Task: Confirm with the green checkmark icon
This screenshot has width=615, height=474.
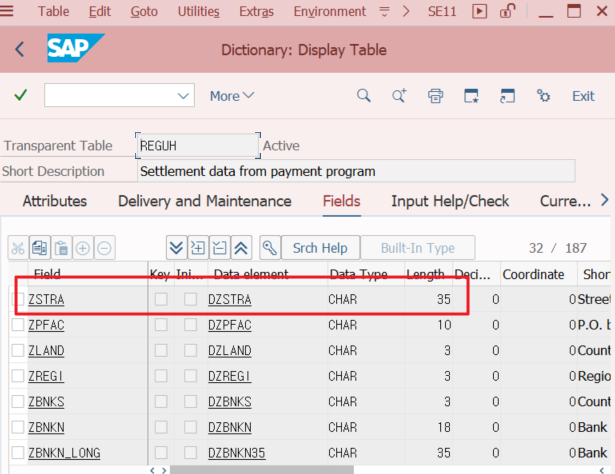Action: point(20,95)
